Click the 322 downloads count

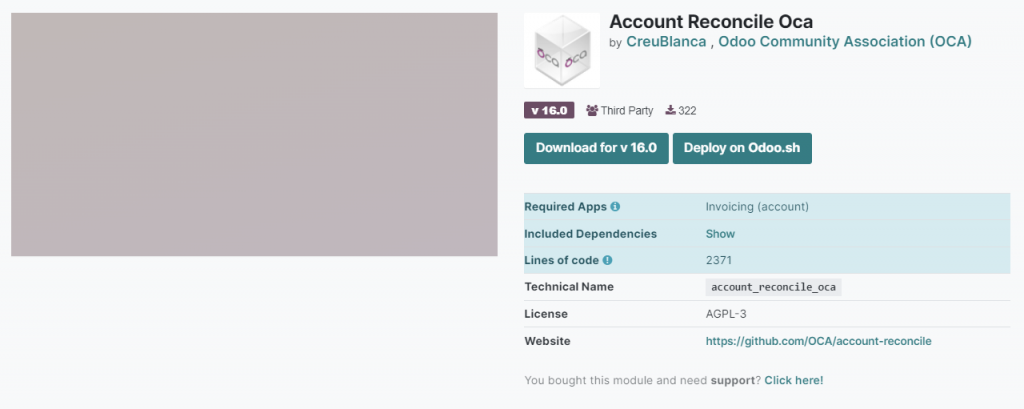click(x=687, y=111)
